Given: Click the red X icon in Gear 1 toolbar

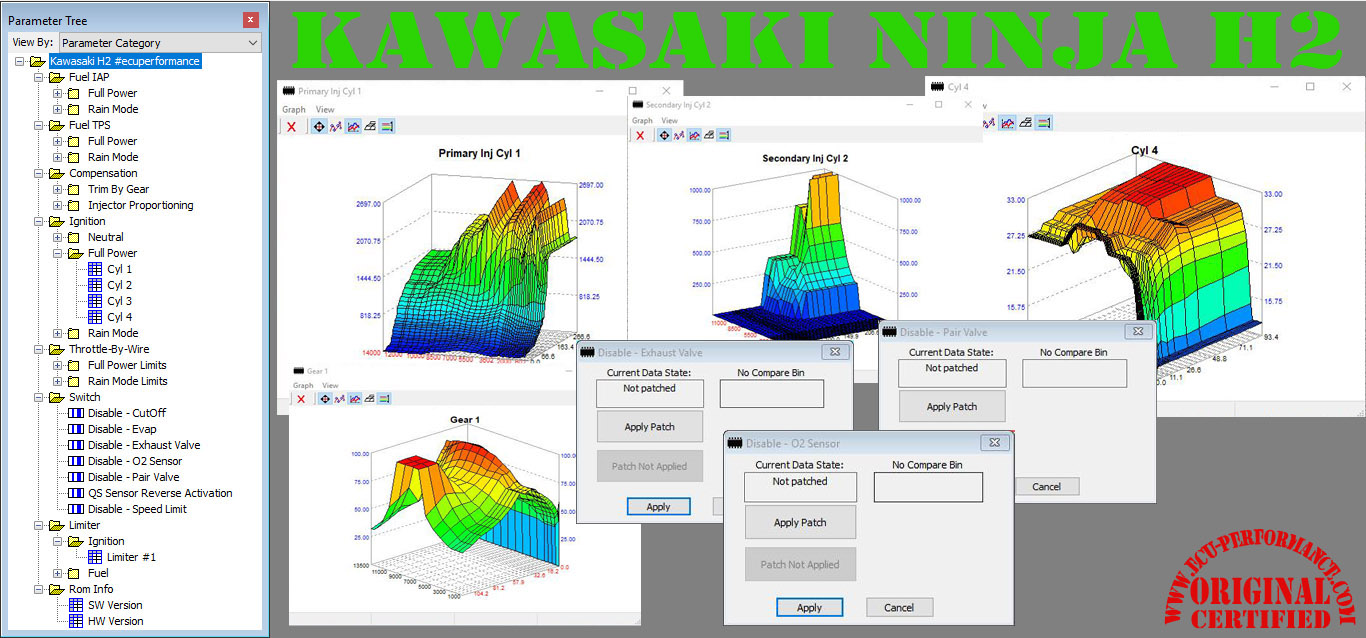Looking at the screenshot, I should point(300,399).
